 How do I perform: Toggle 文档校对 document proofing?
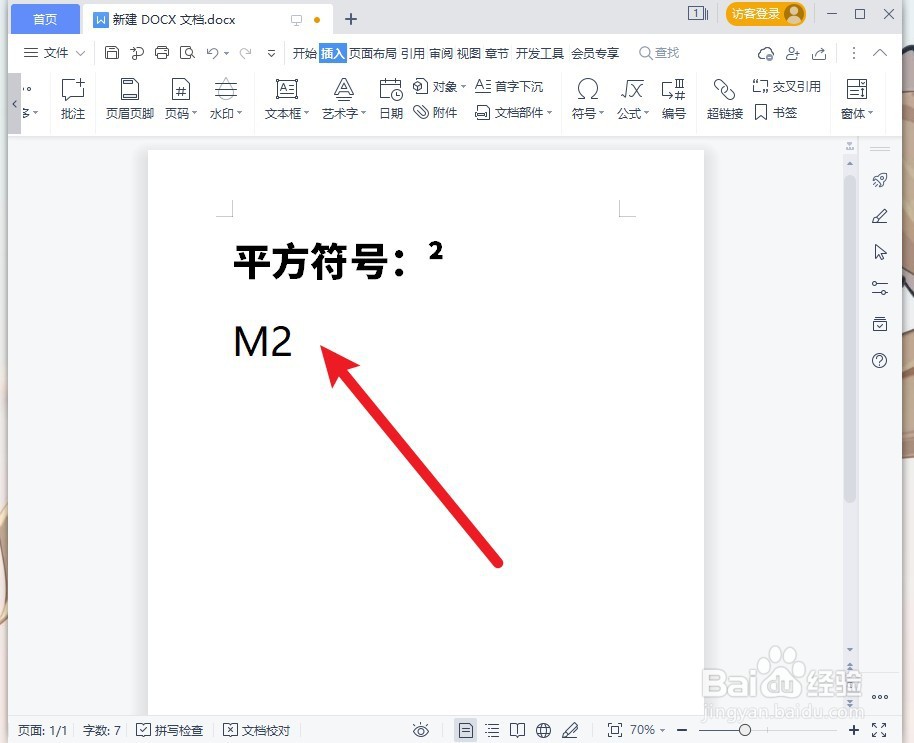click(x=257, y=730)
